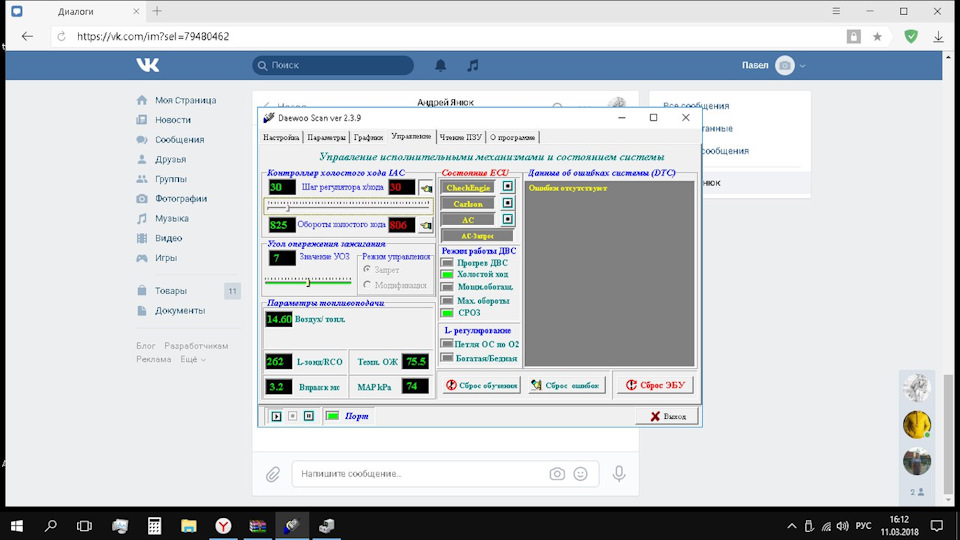Image resolution: width=960 pixels, height=540 pixels.
Task: Click 'Ошибки отсутствуют' text in DTC panel
Action: click(568, 188)
